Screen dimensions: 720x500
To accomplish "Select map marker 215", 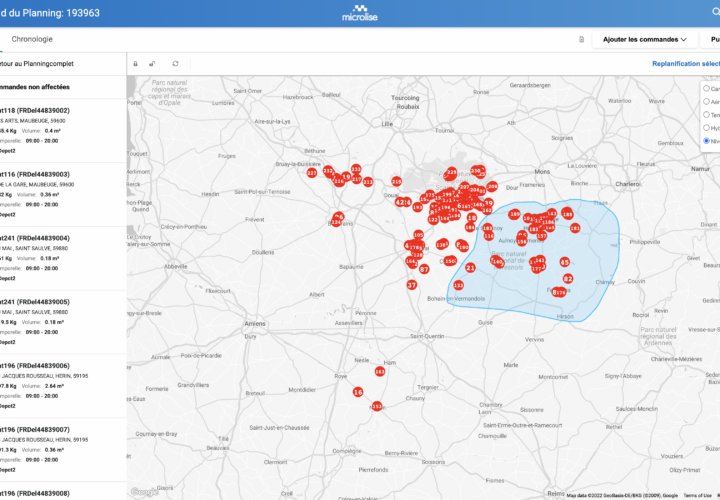I will (397, 182).
